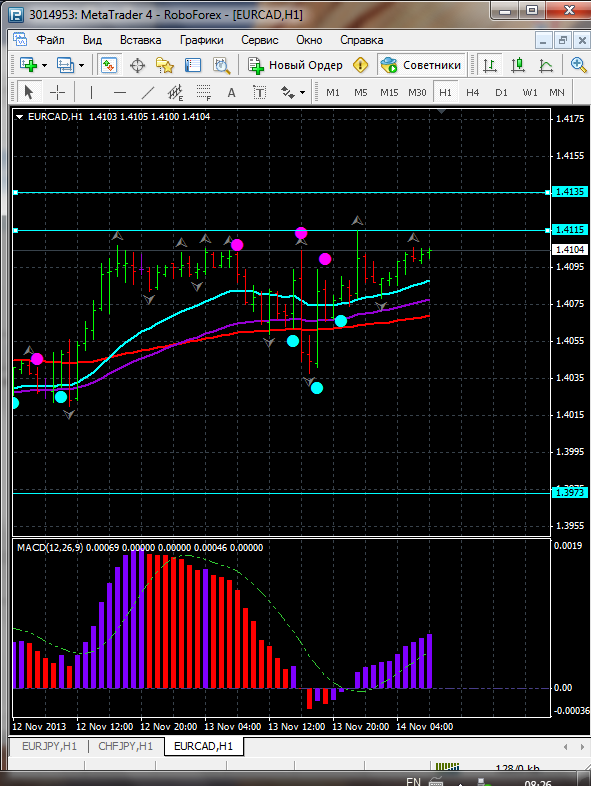
Task: Toggle the Data Window crosshair-circle icon
Action: point(137,65)
